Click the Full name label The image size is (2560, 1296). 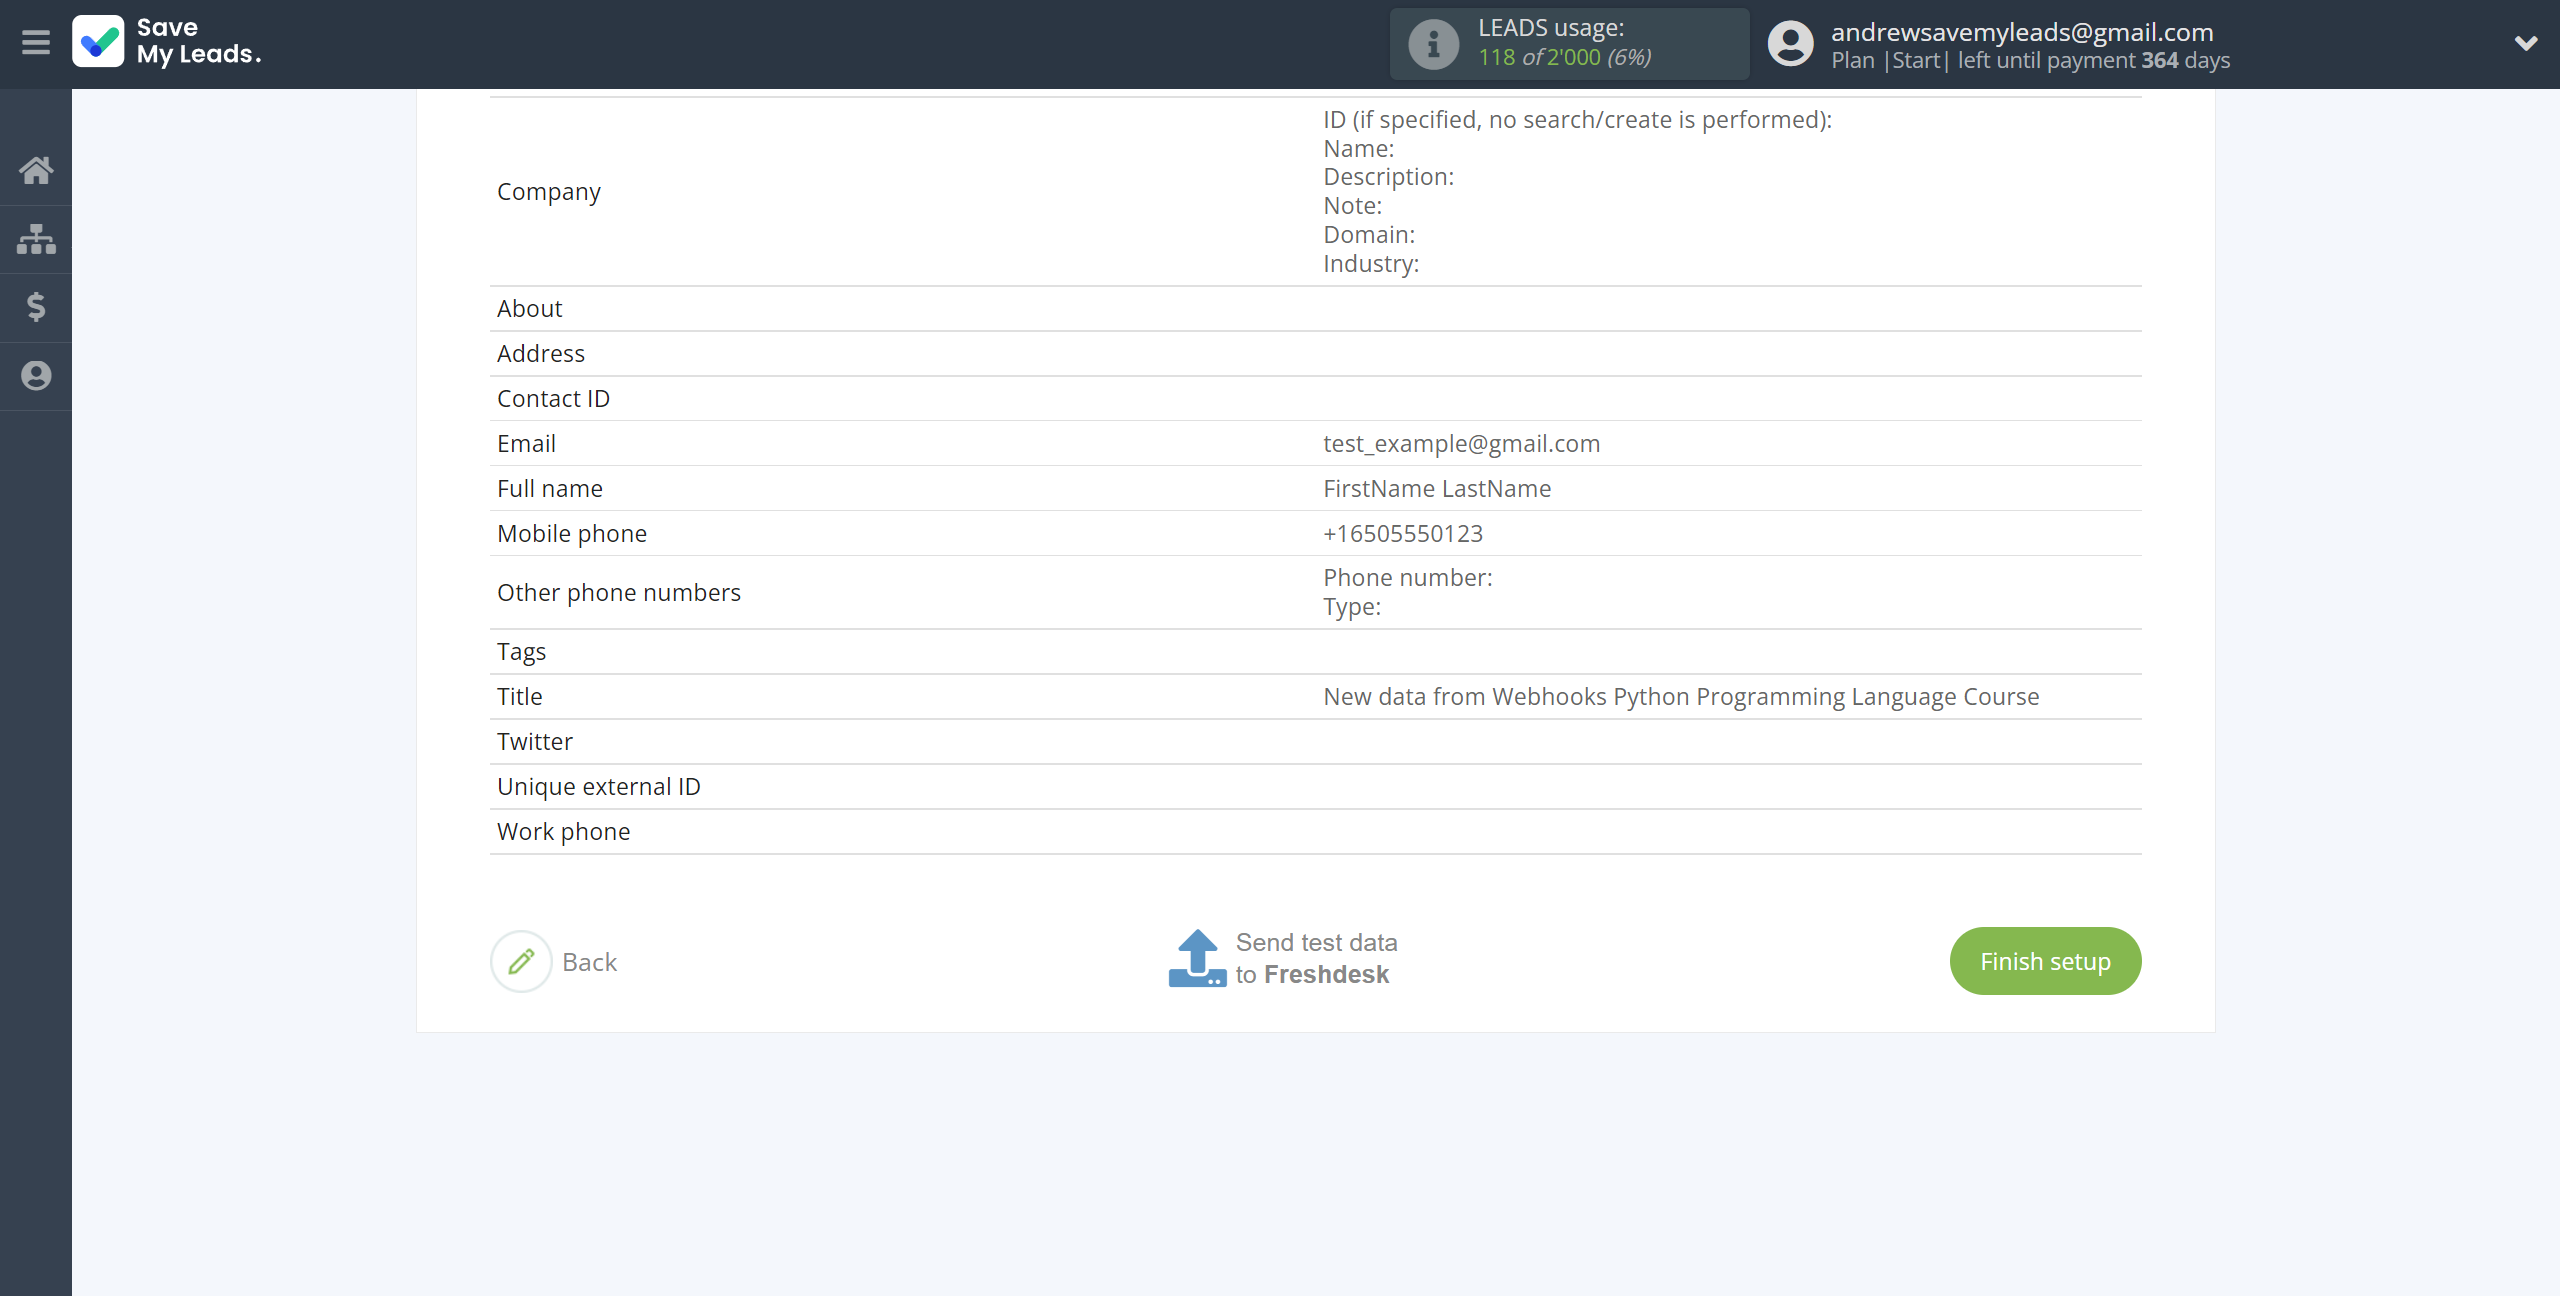(550, 489)
